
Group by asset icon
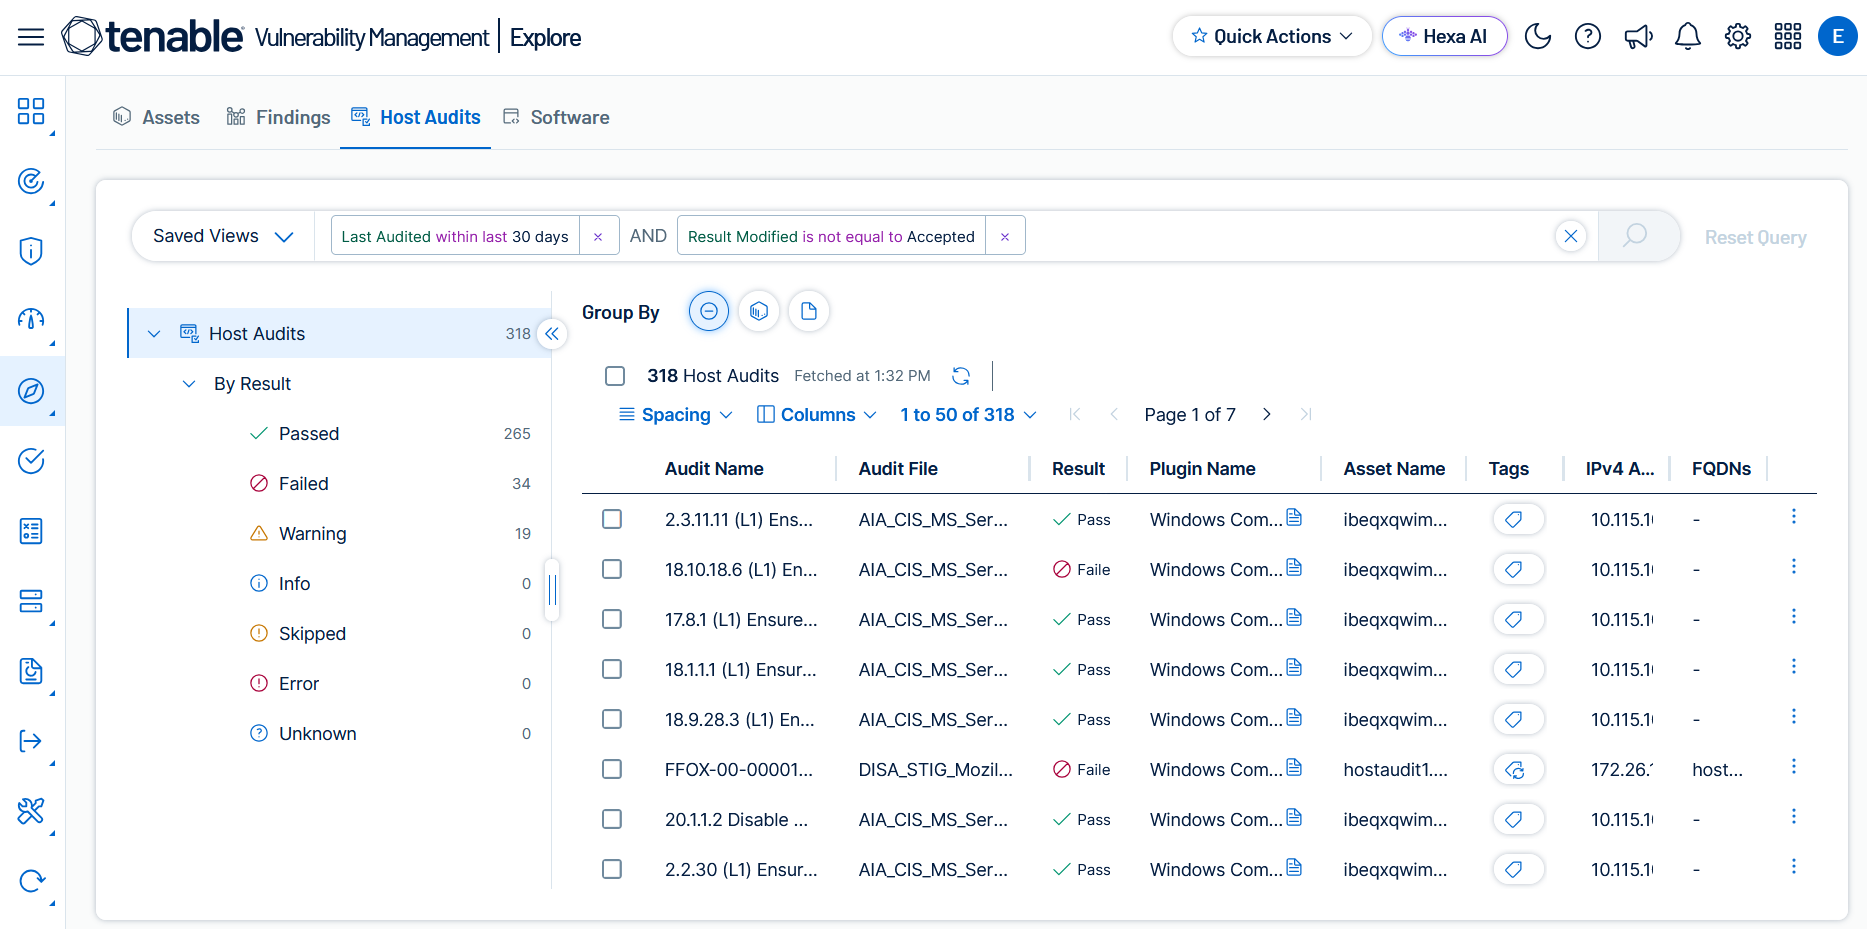click(x=759, y=312)
